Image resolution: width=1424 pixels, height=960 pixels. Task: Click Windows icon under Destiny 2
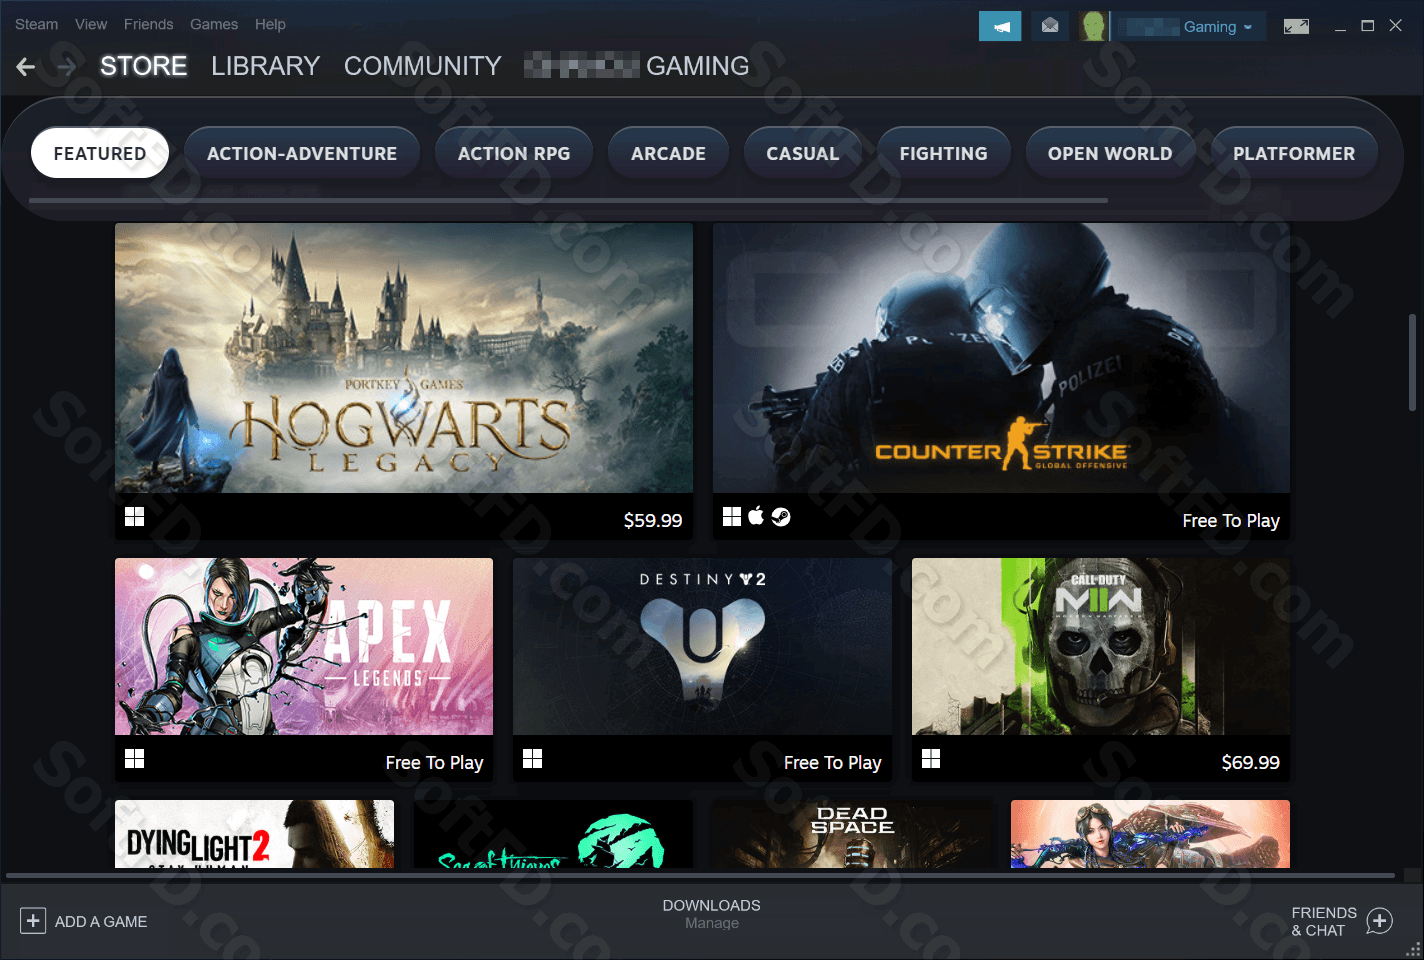click(x=533, y=758)
